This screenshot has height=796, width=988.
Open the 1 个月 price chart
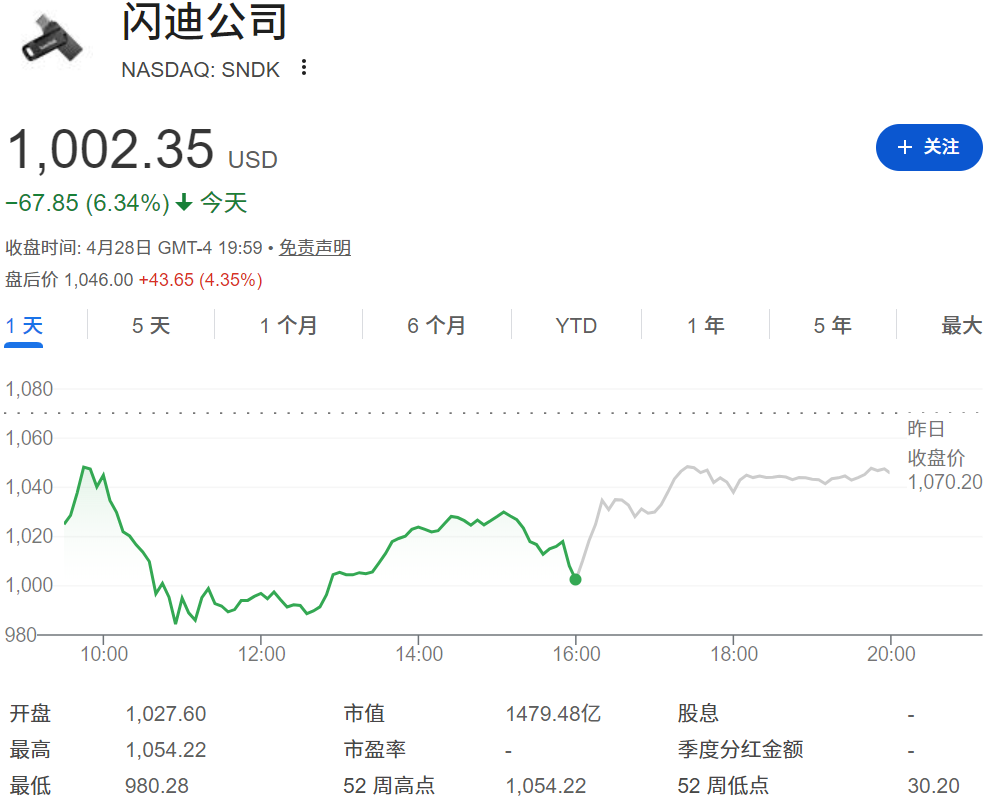click(x=287, y=325)
